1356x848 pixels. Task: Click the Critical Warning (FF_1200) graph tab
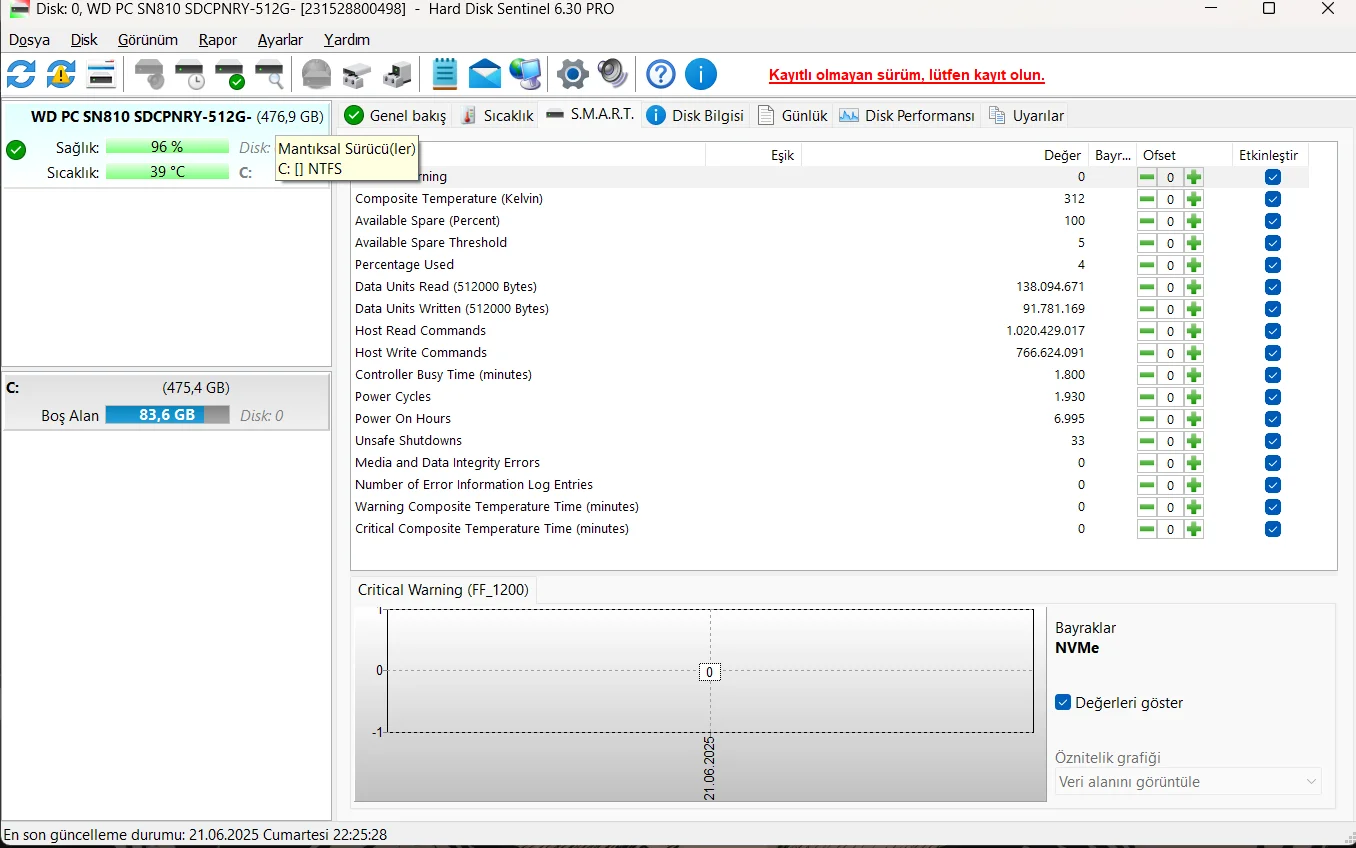tap(443, 590)
